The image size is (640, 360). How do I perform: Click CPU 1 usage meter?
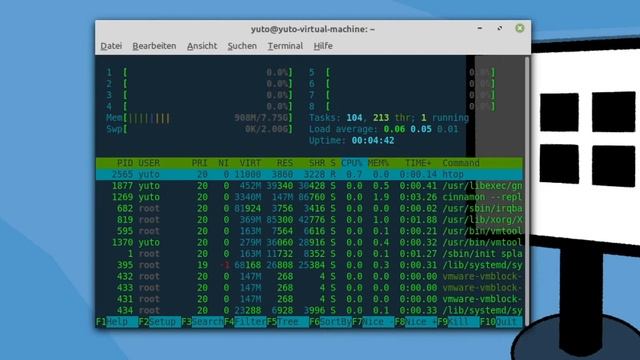199,73
